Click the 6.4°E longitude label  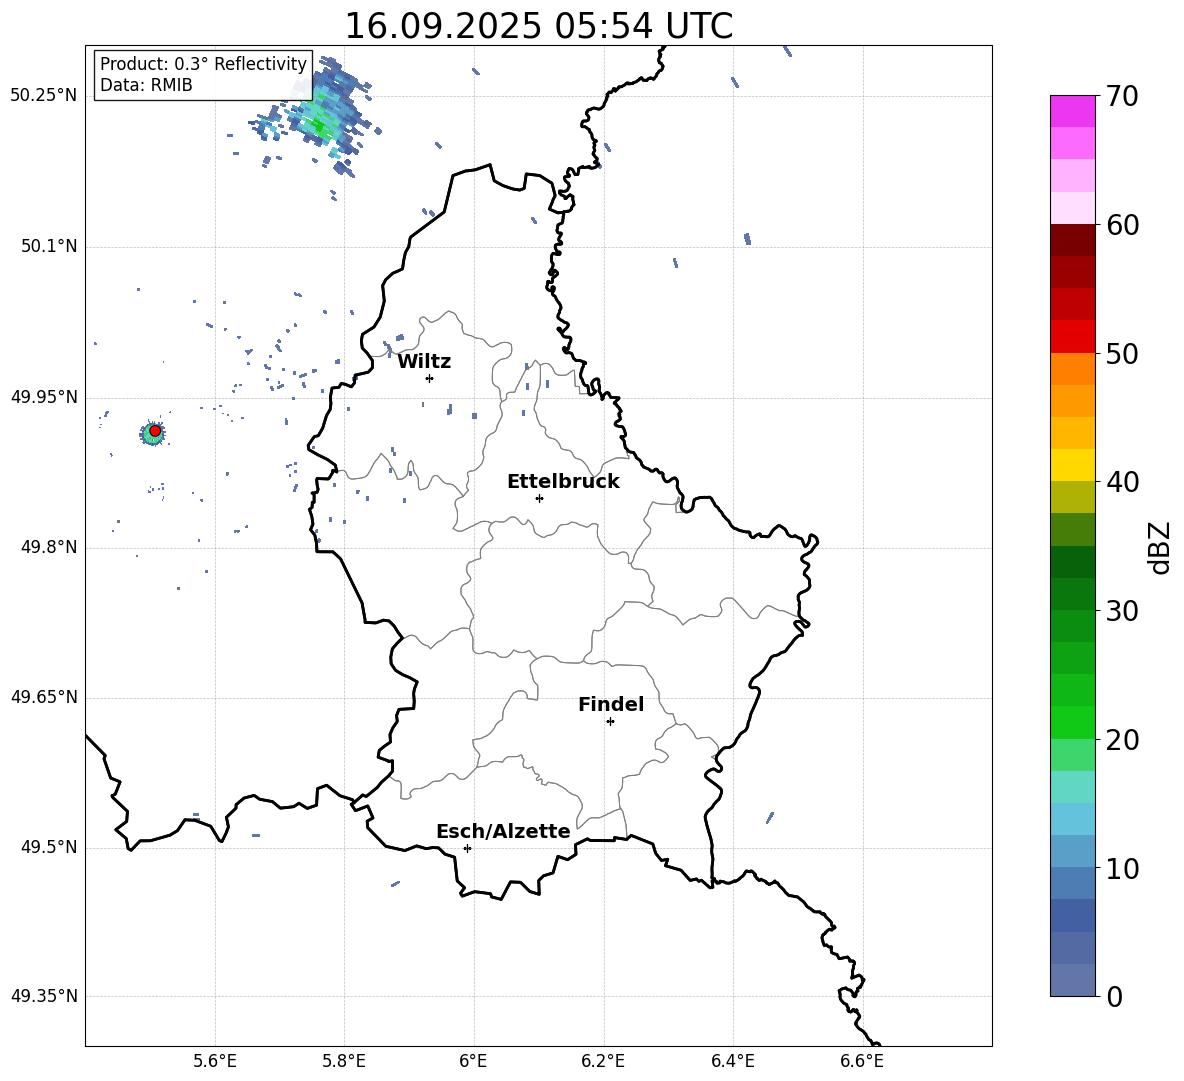pos(732,1061)
